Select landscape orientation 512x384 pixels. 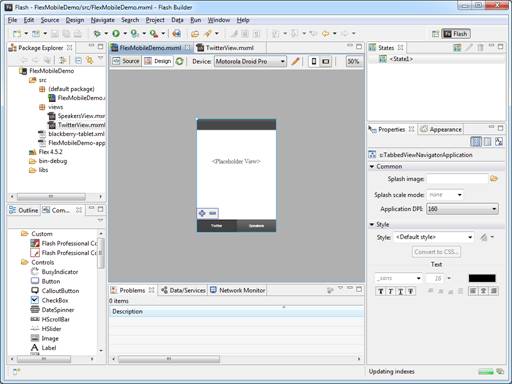pos(326,61)
